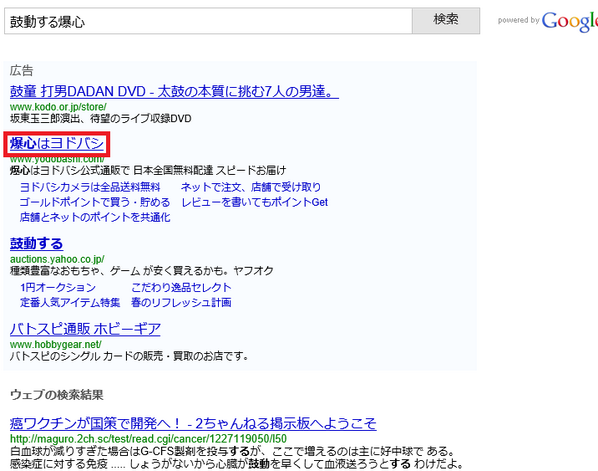The height and width of the screenshot is (471, 598).
Task: Click the バトスピのシングル カード description text
Action: pyautogui.click(x=129, y=357)
